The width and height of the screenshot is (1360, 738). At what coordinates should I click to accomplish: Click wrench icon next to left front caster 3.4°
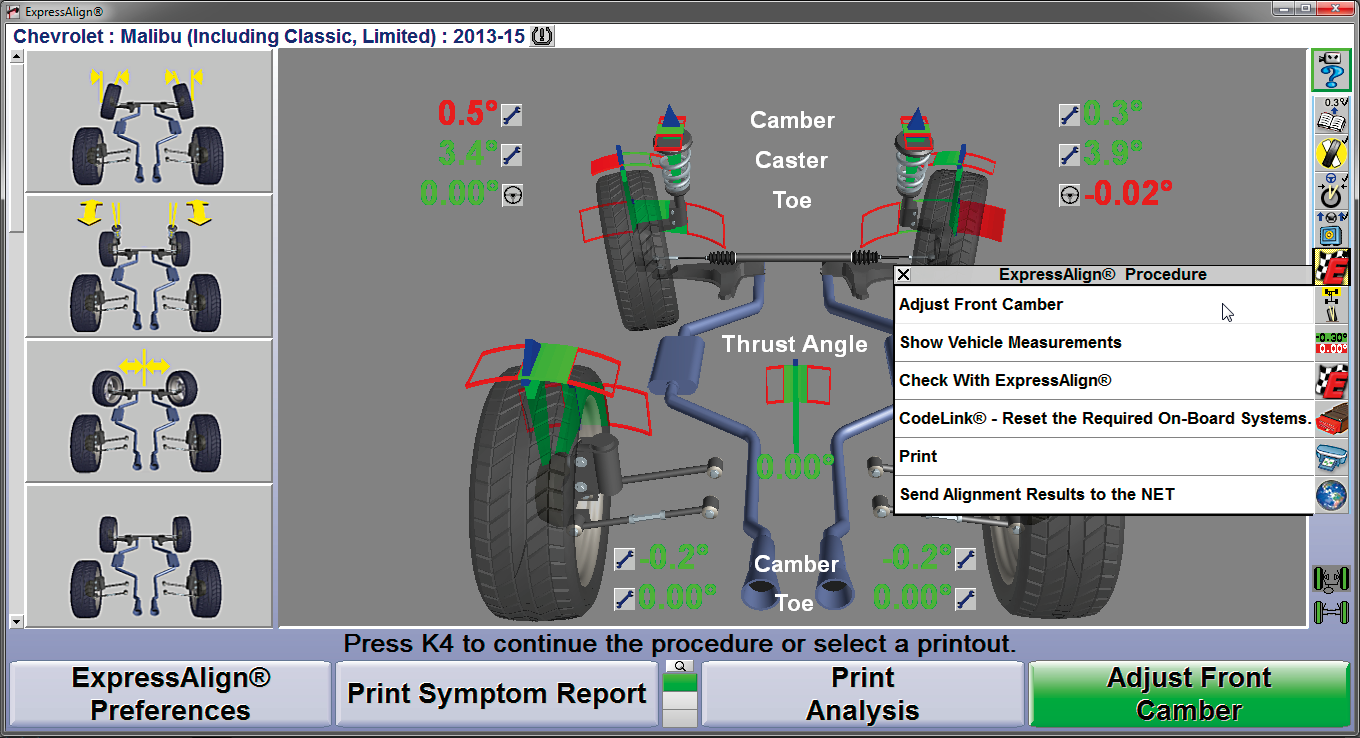pyautogui.click(x=512, y=155)
